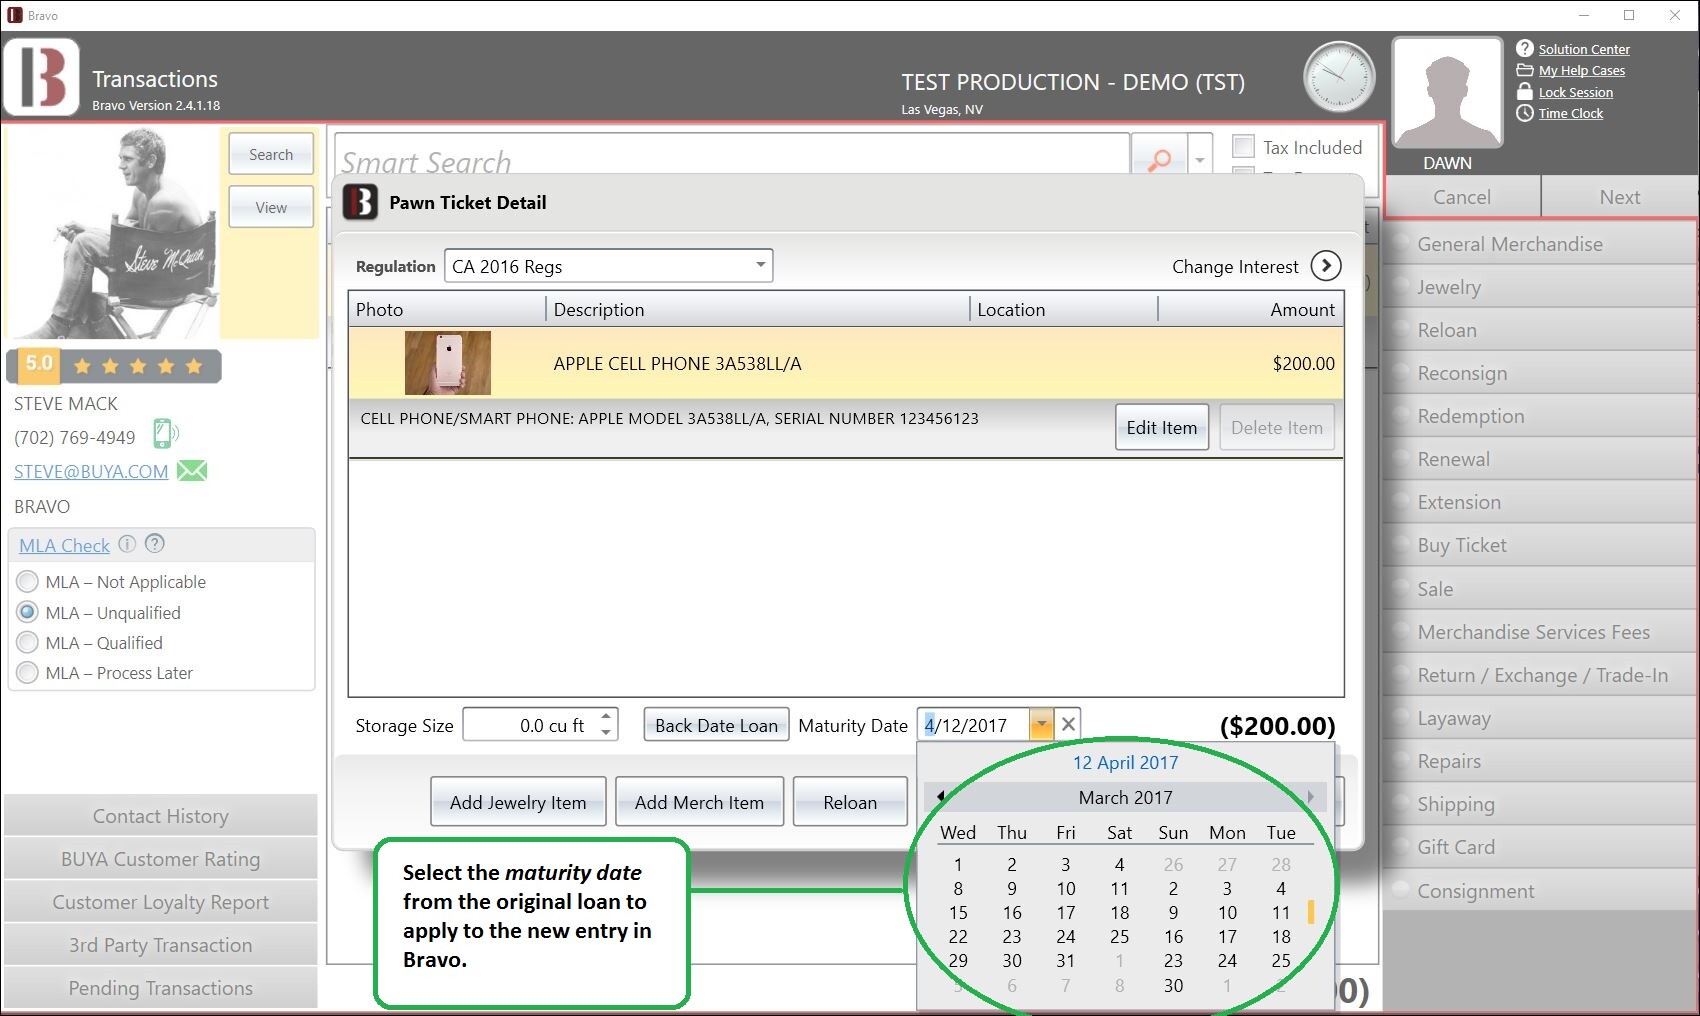The height and width of the screenshot is (1016, 1700).
Task: Select Redemption in the side menu
Action: pos(1542,416)
